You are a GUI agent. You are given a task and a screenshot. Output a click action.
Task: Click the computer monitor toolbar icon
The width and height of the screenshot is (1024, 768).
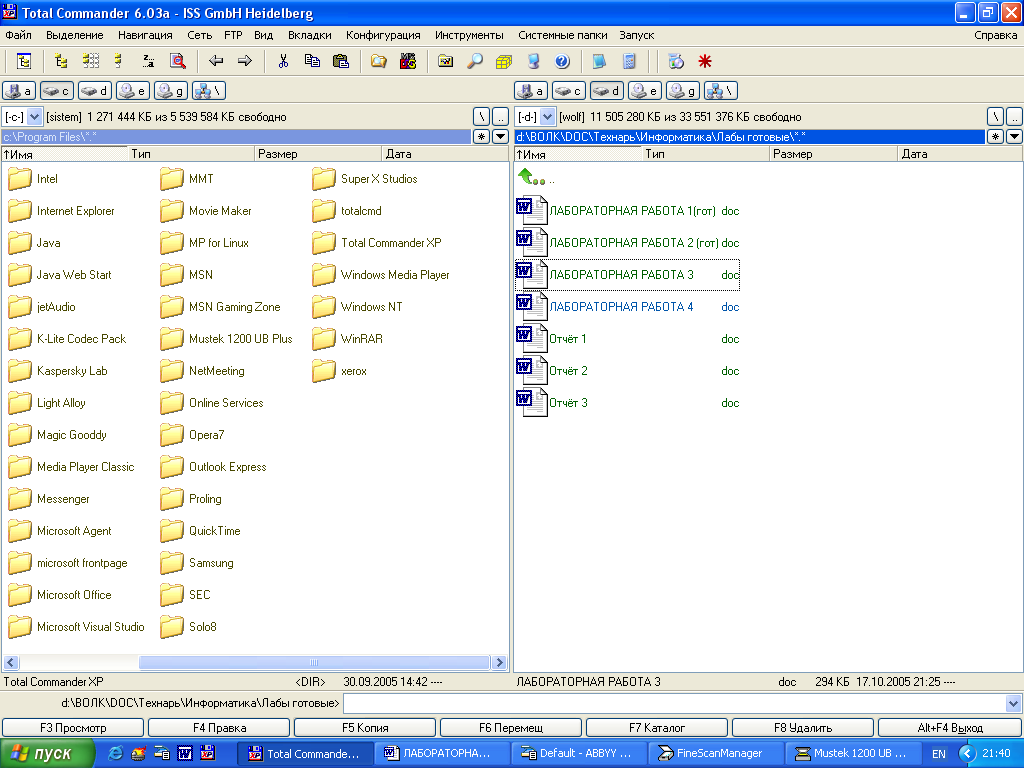(x=534, y=61)
